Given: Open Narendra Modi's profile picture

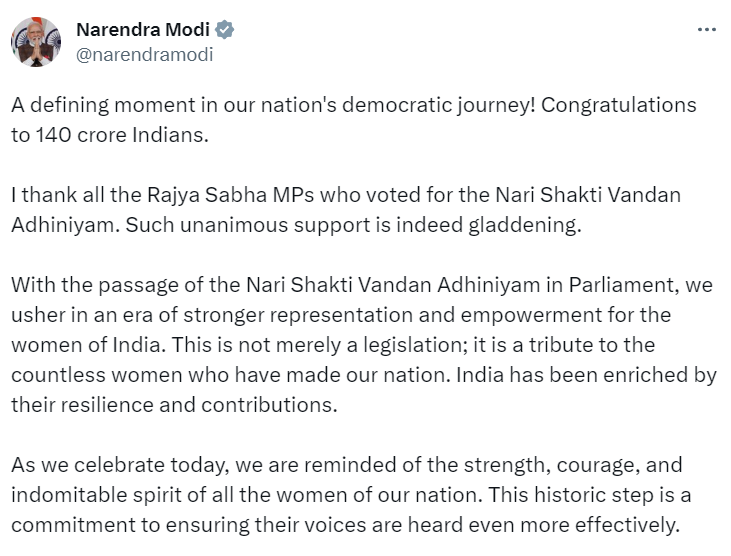Looking at the screenshot, I should (x=36, y=42).
